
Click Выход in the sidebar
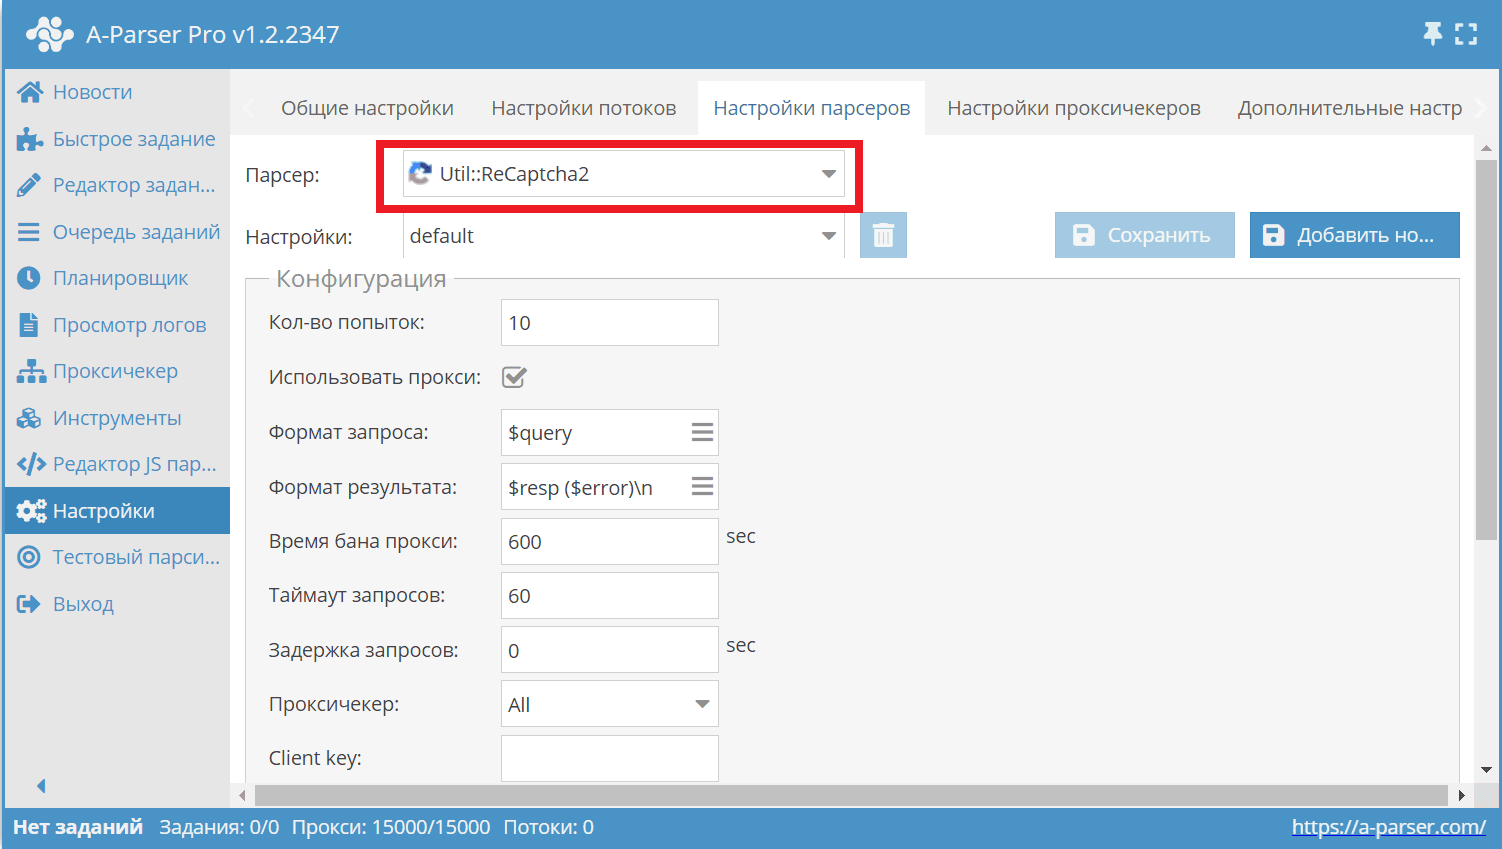point(117,604)
